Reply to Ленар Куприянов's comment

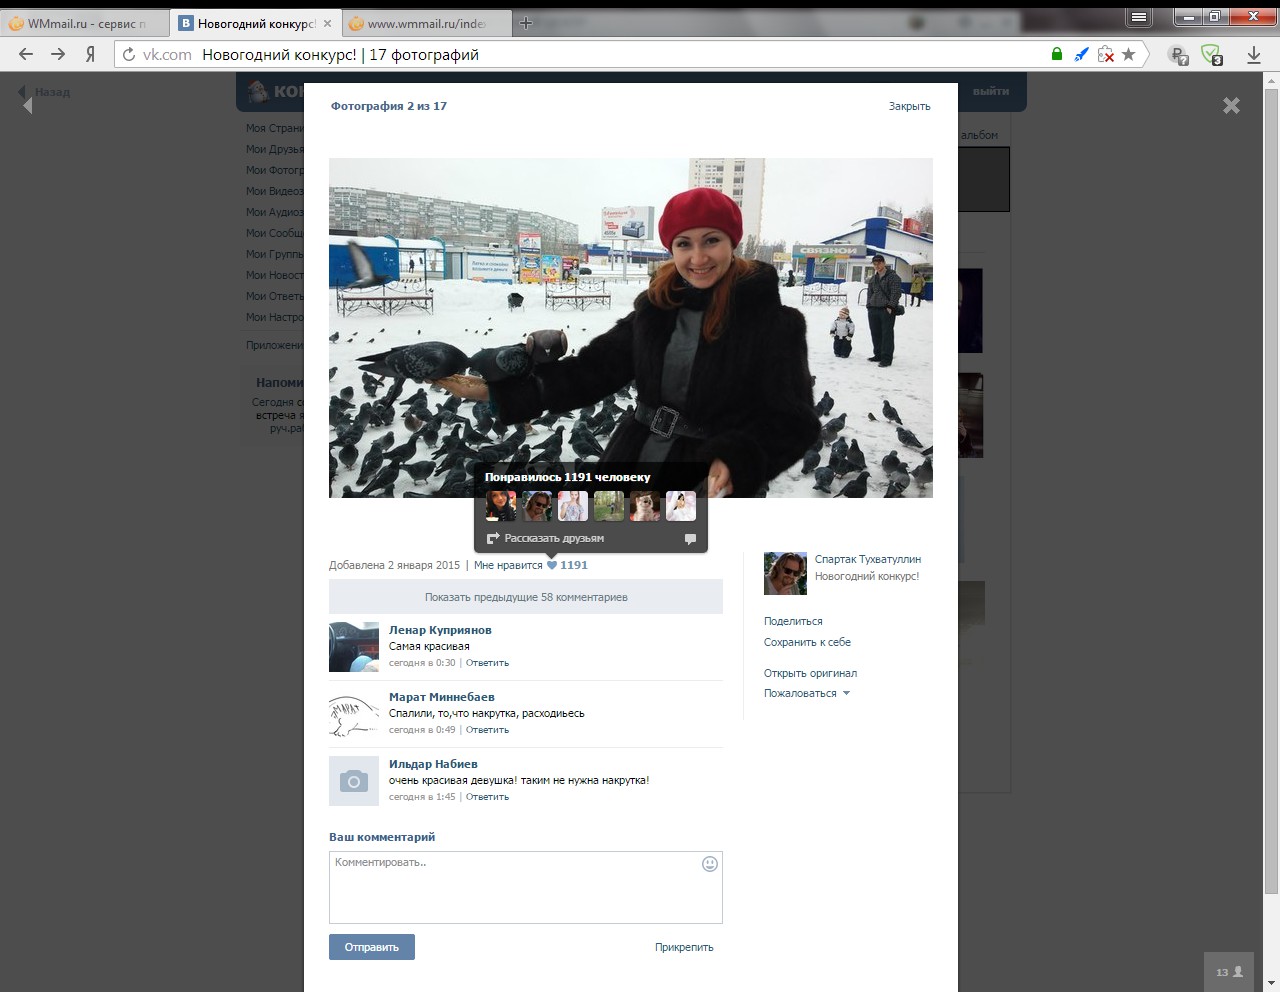click(487, 663)
